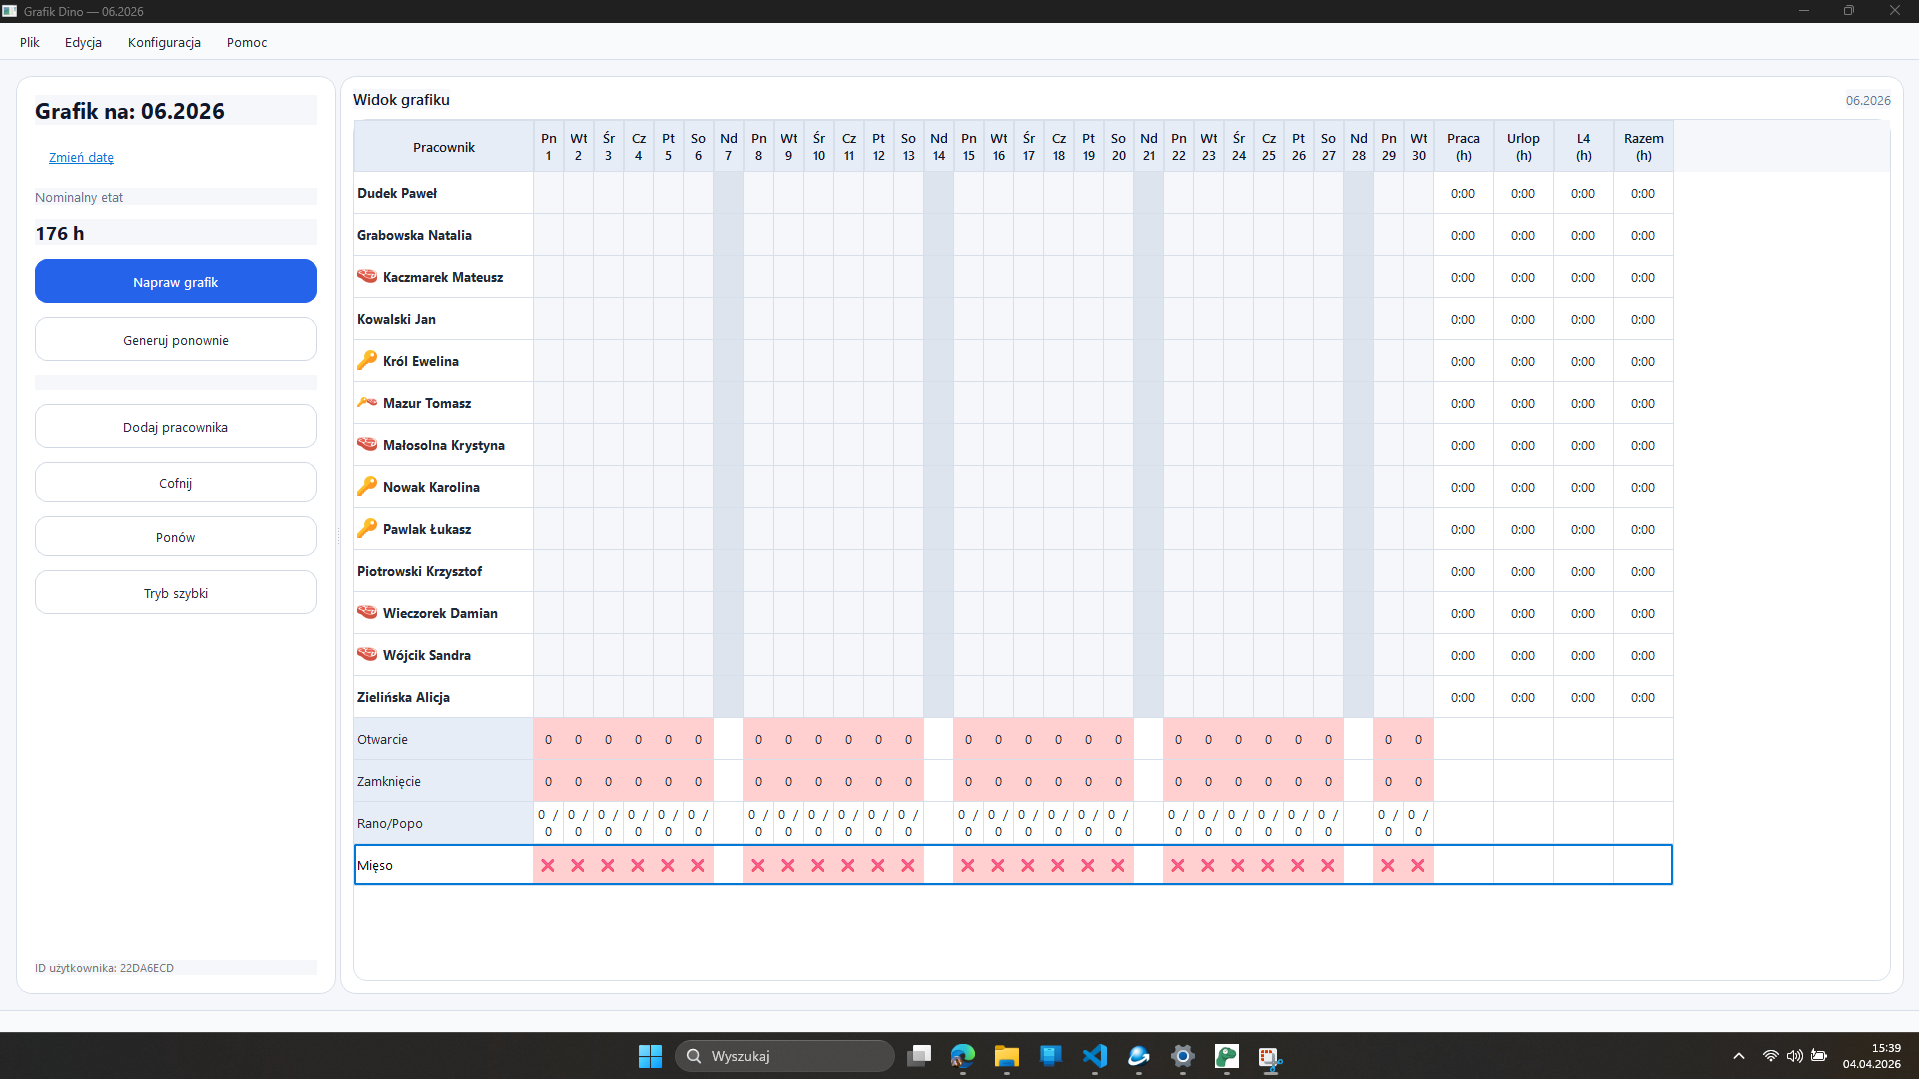Click the key-and-meat icon beside Mazur Tomasz

coord(367,402)
